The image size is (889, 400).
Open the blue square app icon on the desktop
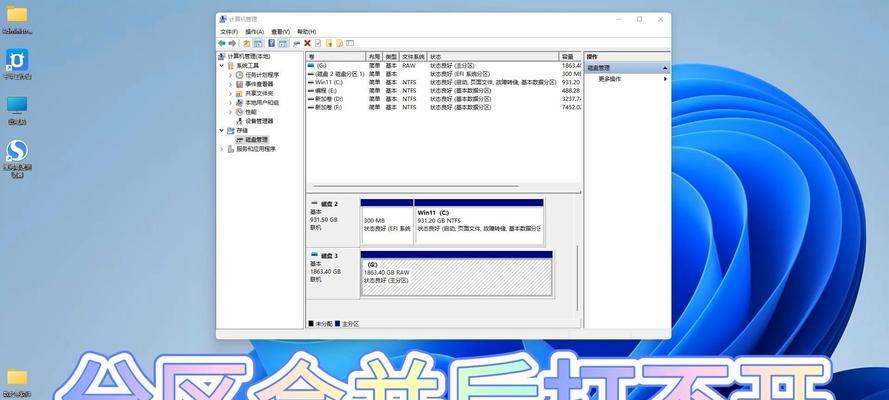tap(17, 59)
